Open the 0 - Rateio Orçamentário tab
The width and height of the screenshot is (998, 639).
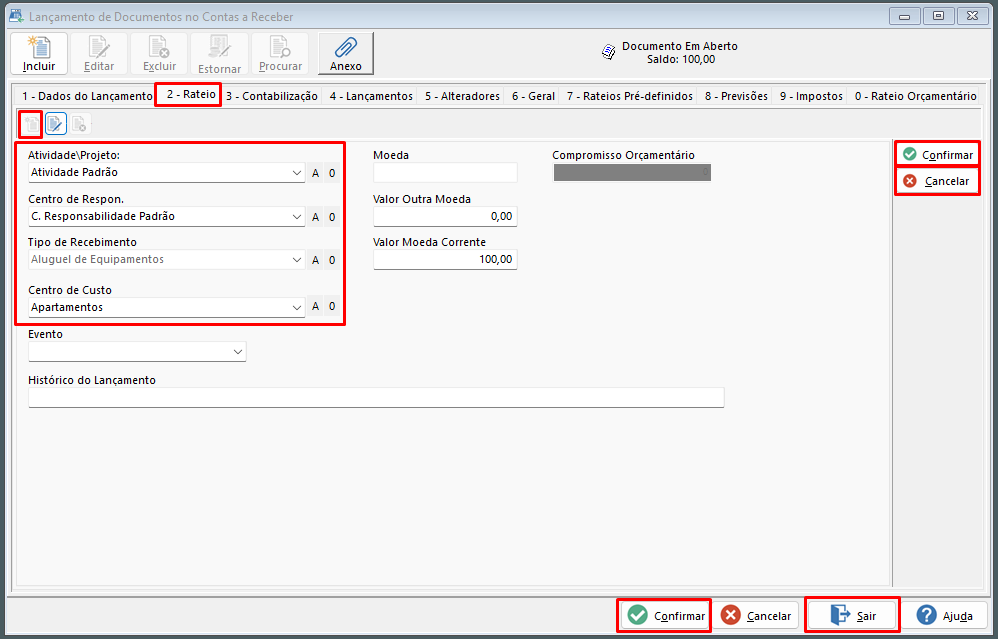(x=915, y=96)
